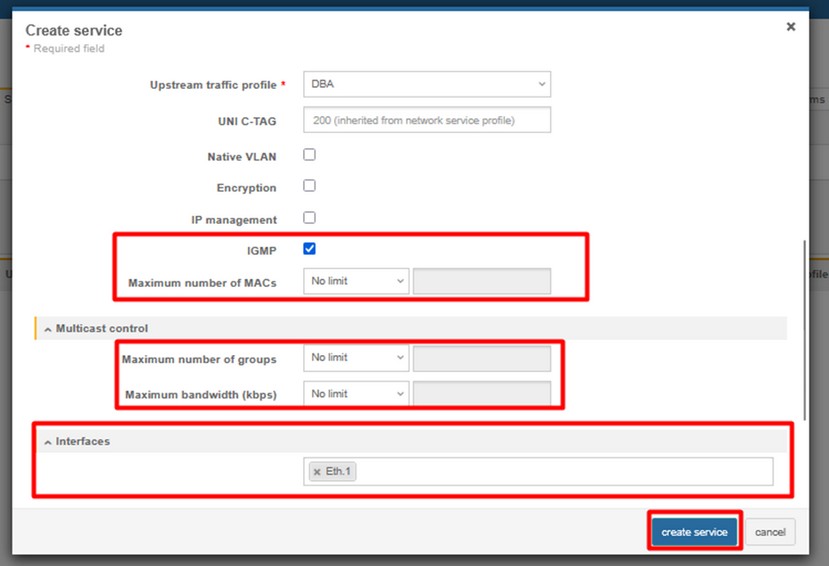
Task: Remove Eth.1 tag using its x icon
Action: click(317, 472)
